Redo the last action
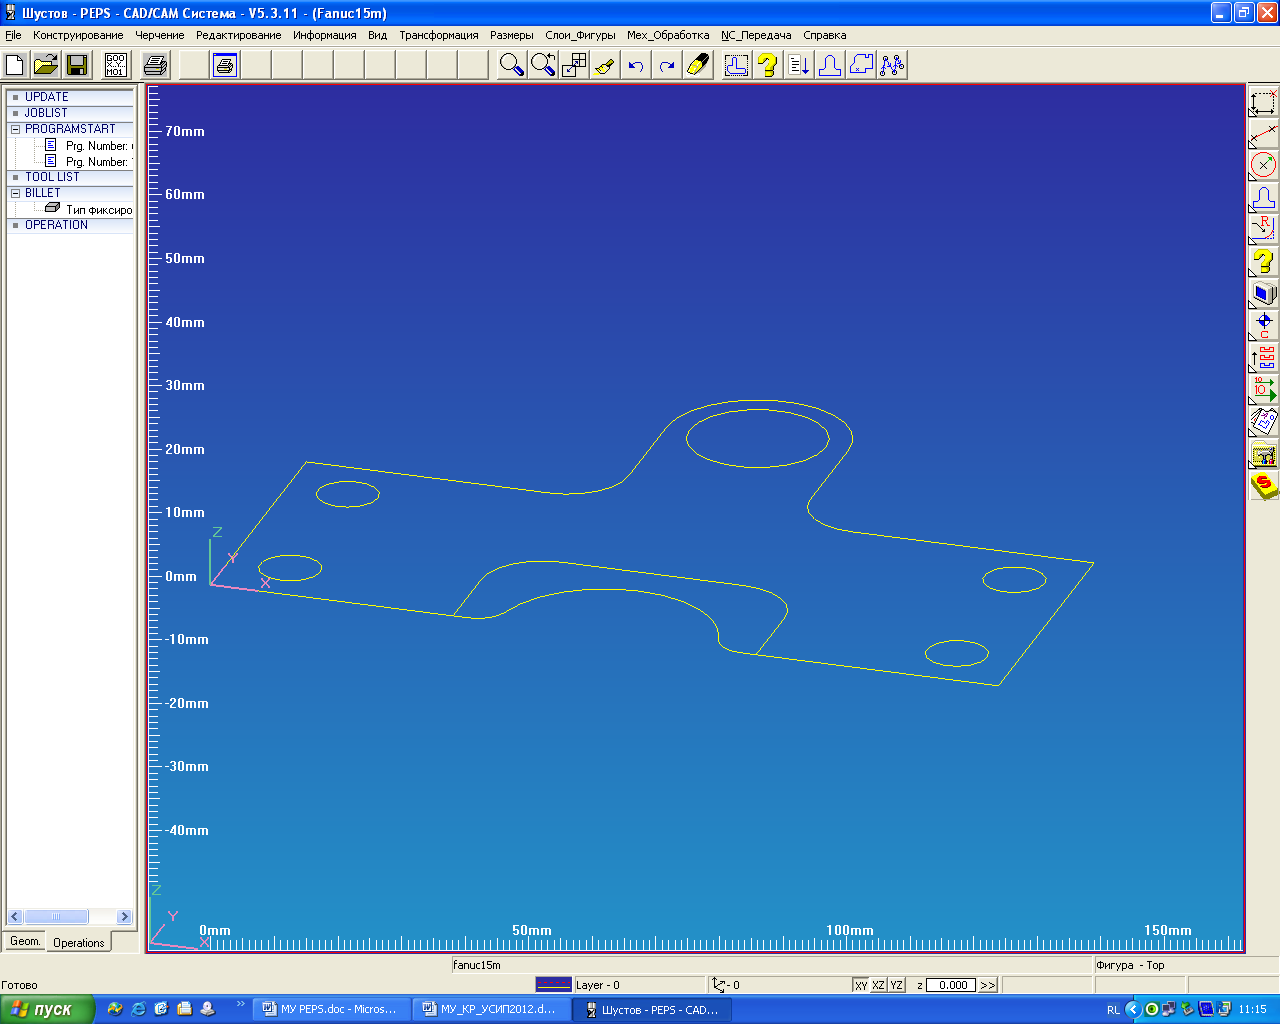Screen dimensions: 1280x1024 [667, 65]
